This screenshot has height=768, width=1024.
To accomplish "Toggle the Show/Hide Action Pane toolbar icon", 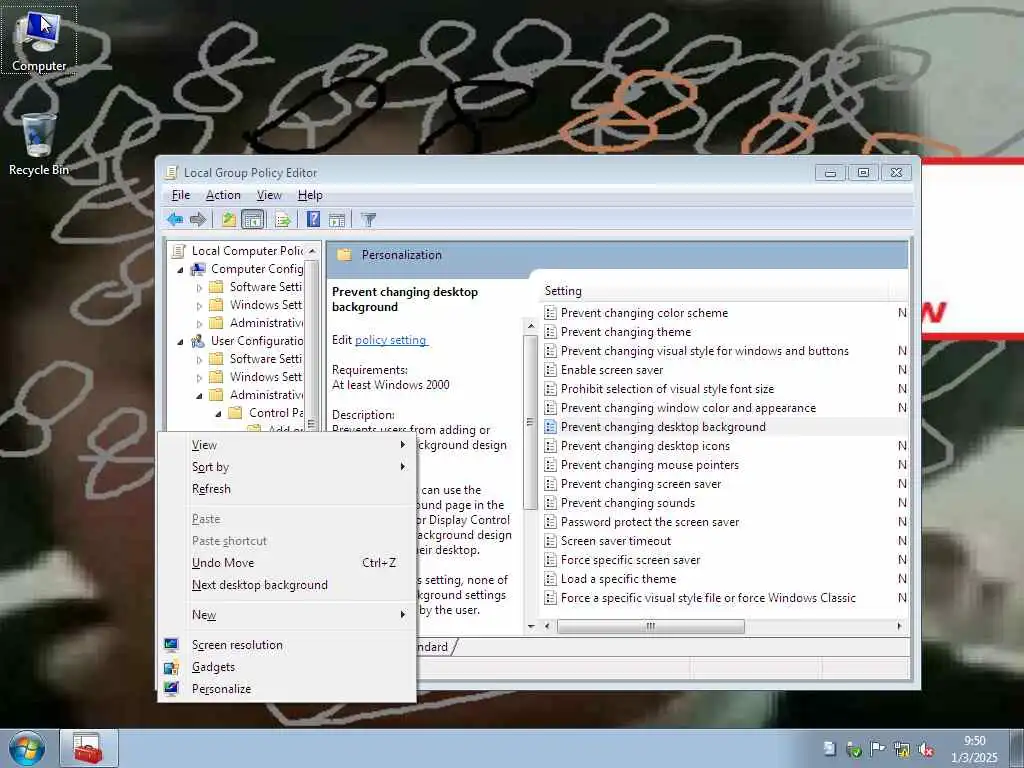I will 337,219.
